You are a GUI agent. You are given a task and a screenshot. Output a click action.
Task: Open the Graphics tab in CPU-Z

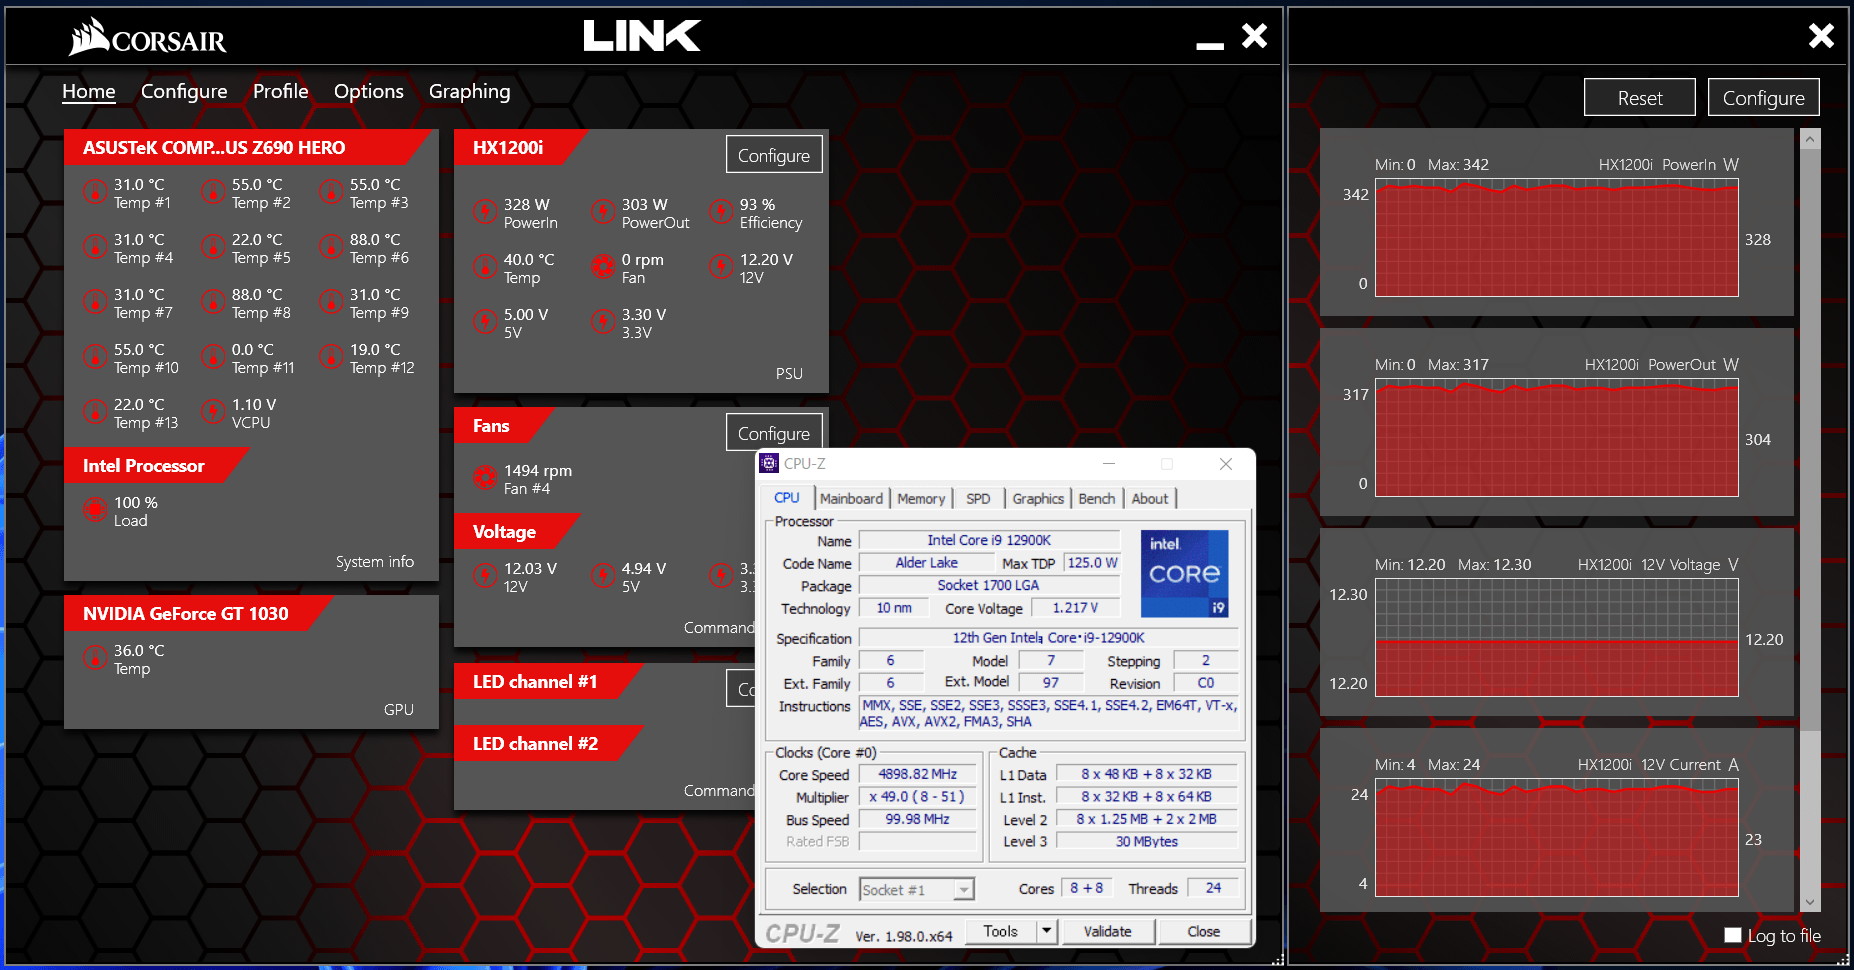1038,498
